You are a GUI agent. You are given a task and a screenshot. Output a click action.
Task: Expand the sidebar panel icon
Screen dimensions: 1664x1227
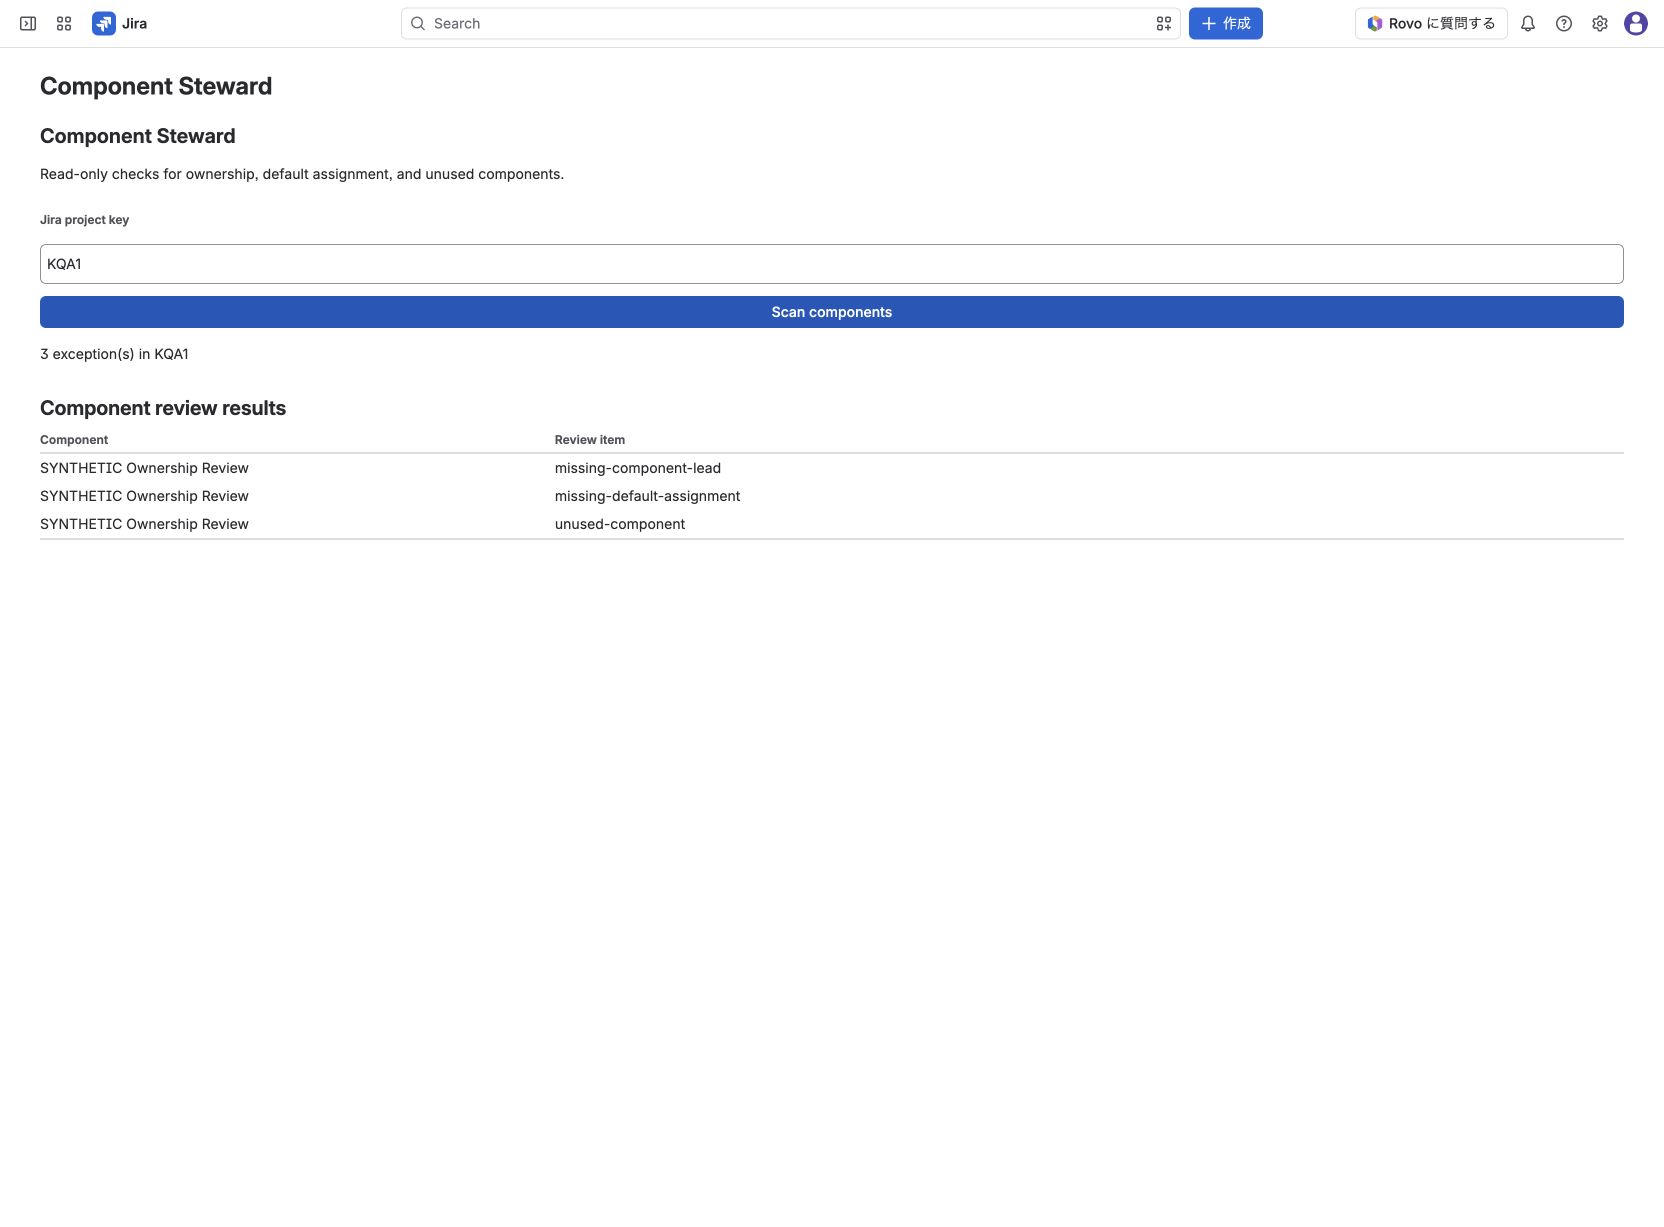point(28,23)
